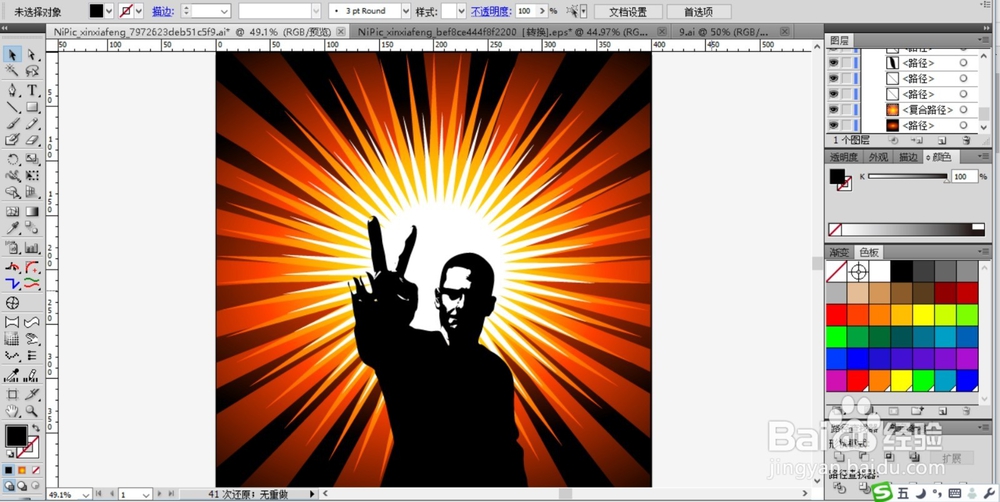The image size is (1000, 502).
Task: Close the first NiPic document tab
Action: click(341, 31)
